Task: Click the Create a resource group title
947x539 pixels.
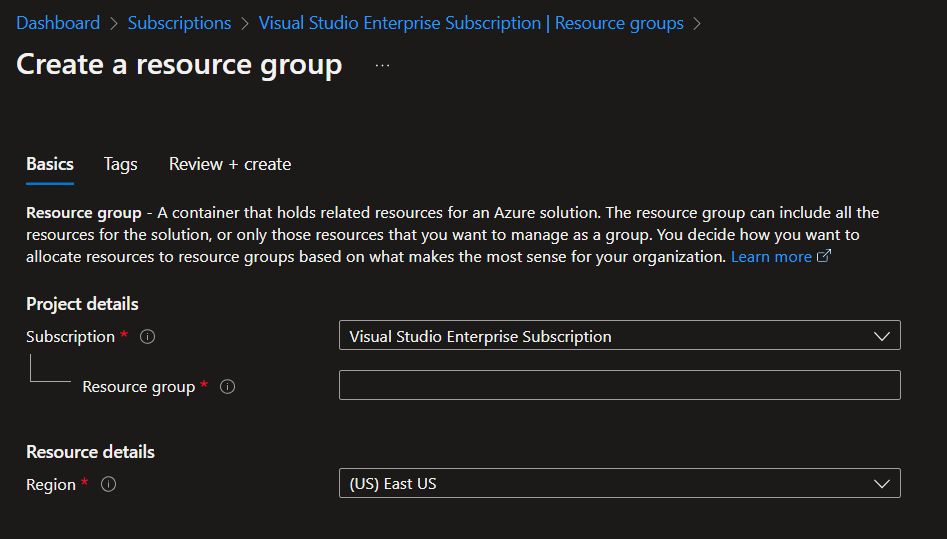Action: click(x=179, y=65)
